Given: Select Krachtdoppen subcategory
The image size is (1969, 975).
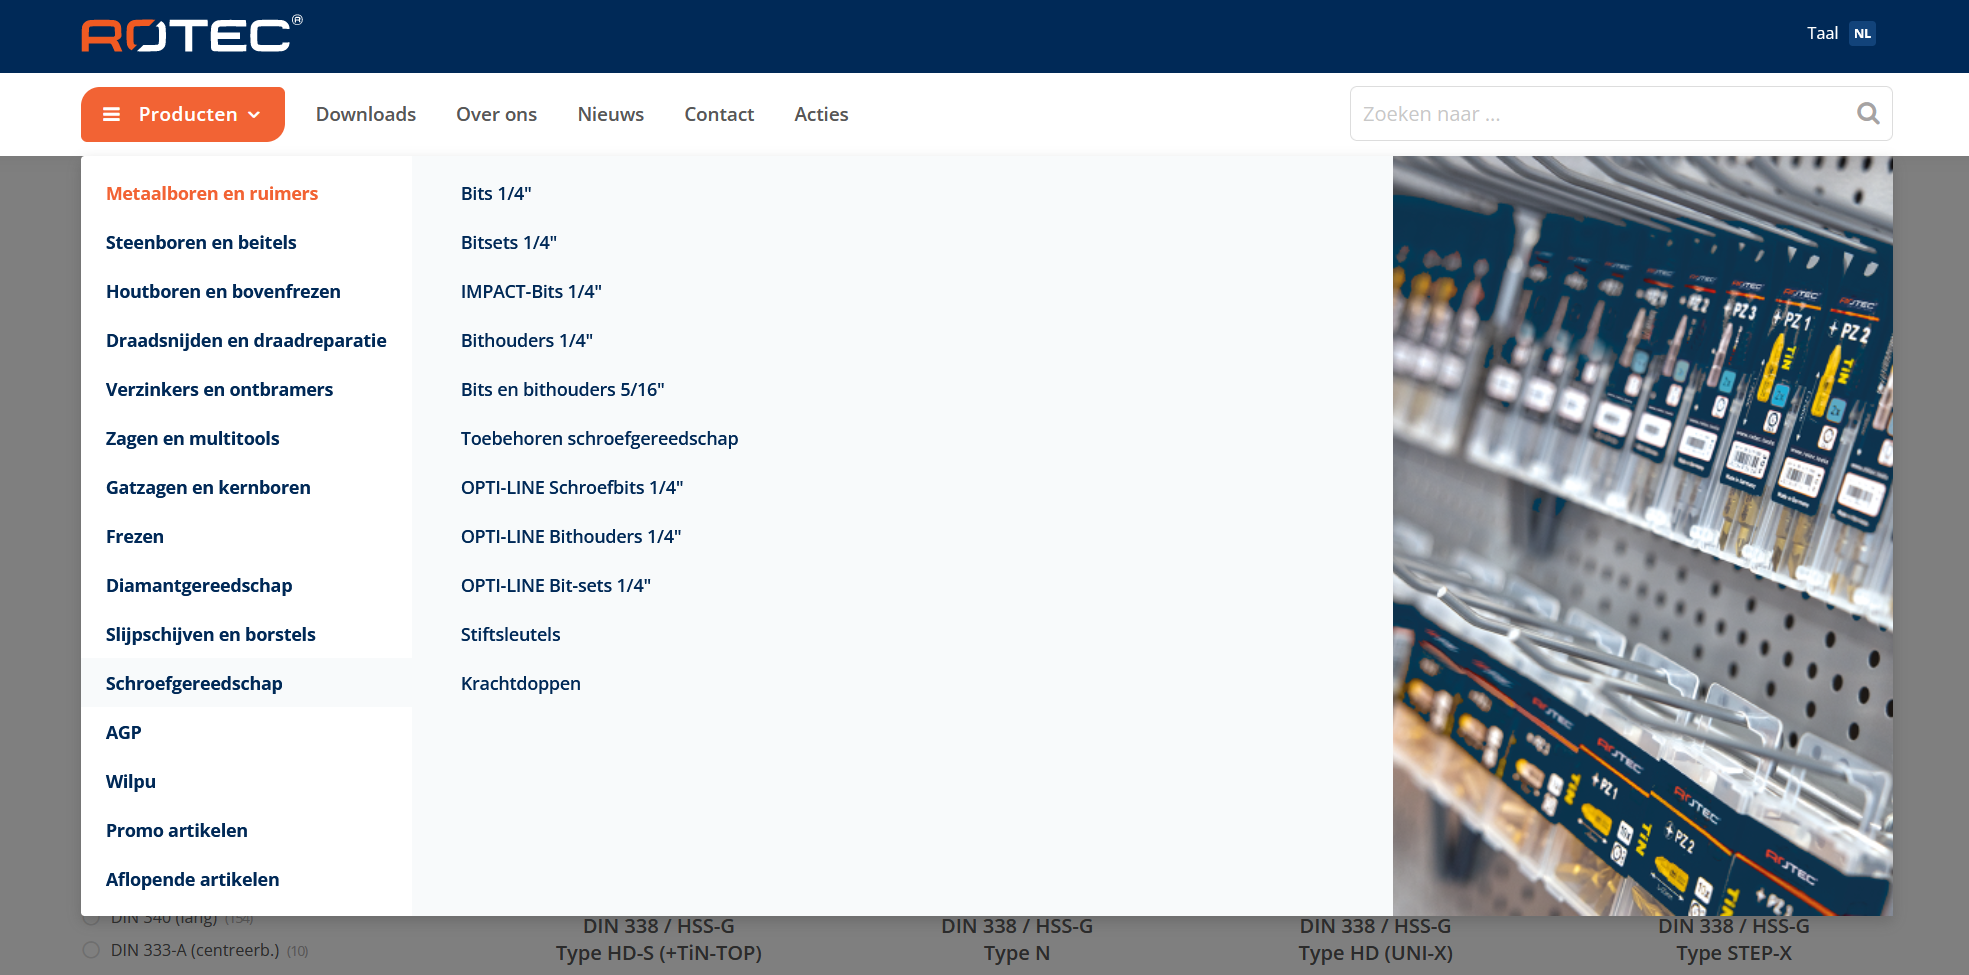Looking at the screenshot, I should (x=521, y=684).
